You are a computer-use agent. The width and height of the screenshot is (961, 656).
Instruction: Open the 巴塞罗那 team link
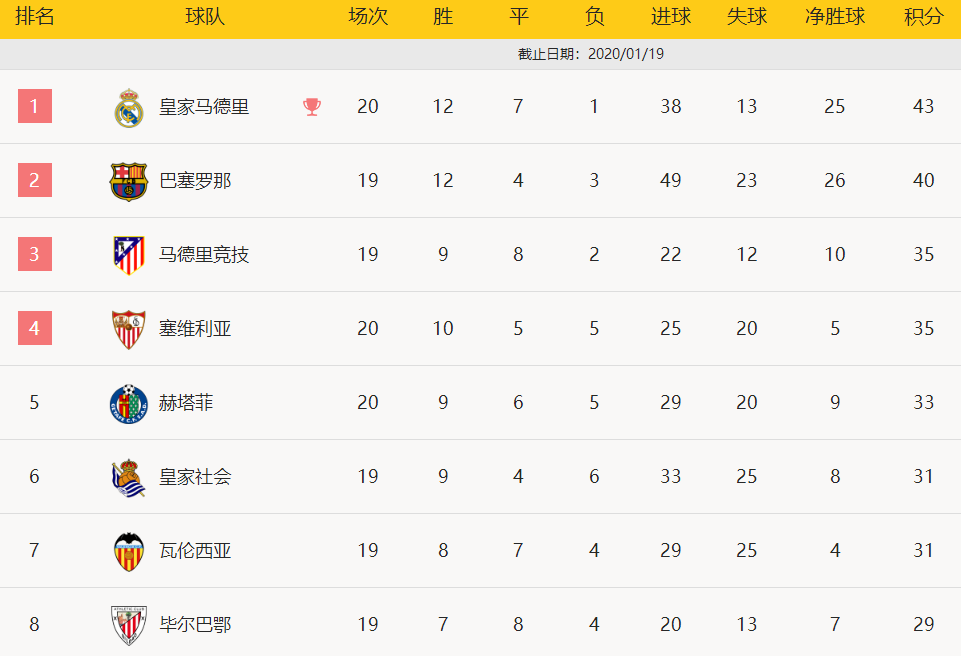pyautogui.click(x=195, y=181)
